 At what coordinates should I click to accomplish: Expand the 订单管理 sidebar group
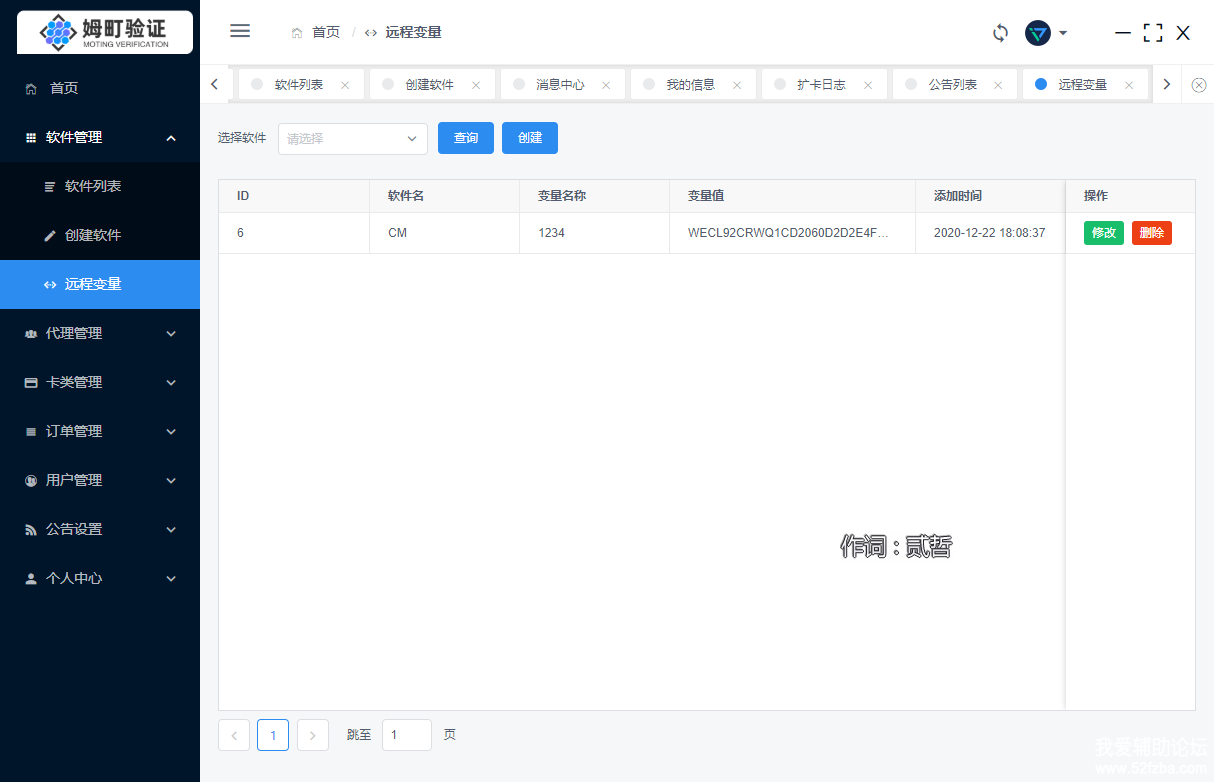point(100,431)
